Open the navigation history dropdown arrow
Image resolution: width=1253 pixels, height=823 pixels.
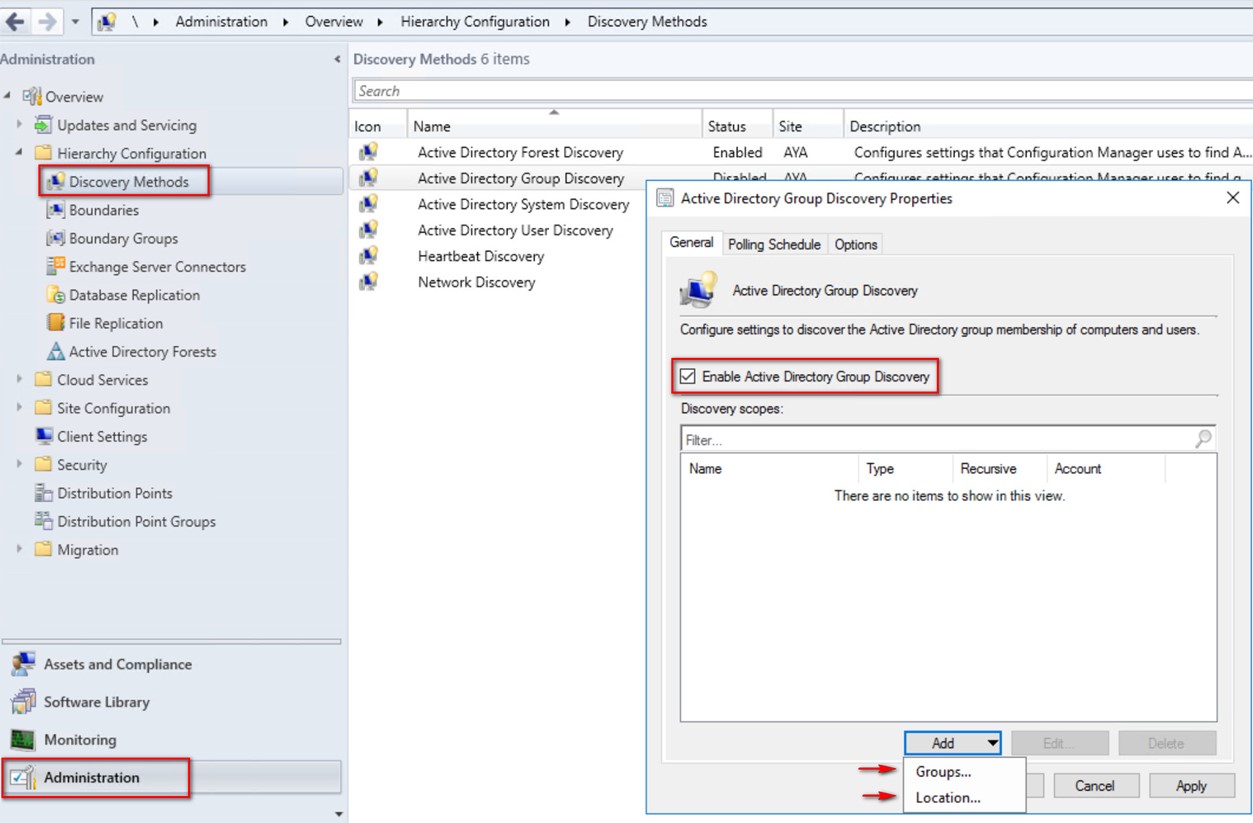pos(75,22)
